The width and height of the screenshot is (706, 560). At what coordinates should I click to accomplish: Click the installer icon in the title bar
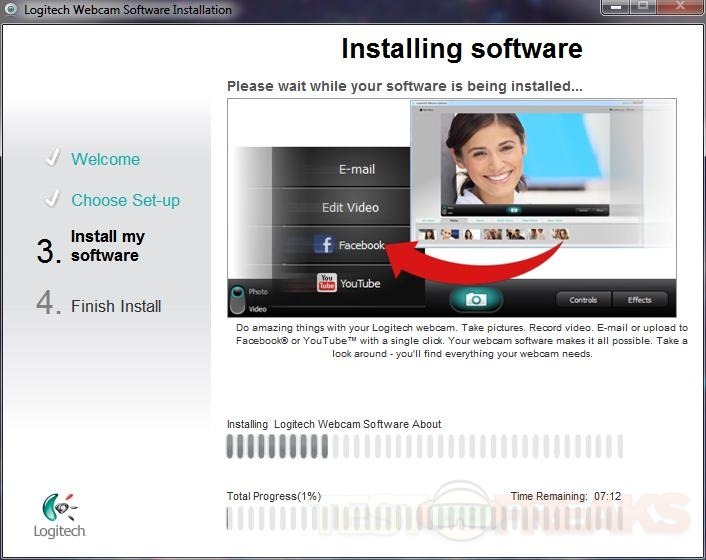pos(12,10)
